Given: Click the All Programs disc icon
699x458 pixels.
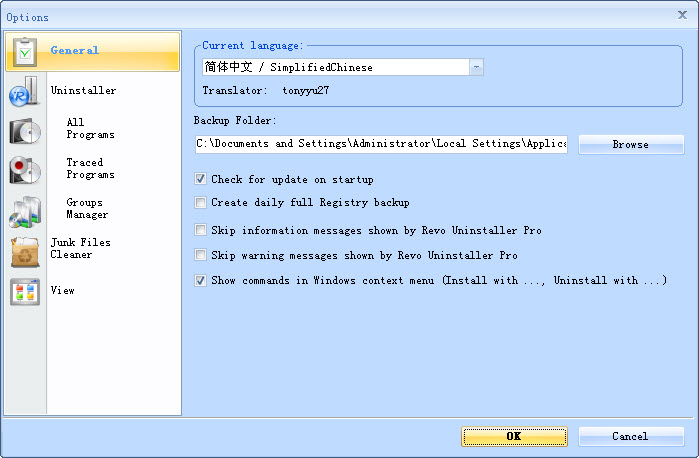Looking at the screenshot, I should tap(25, 131).
